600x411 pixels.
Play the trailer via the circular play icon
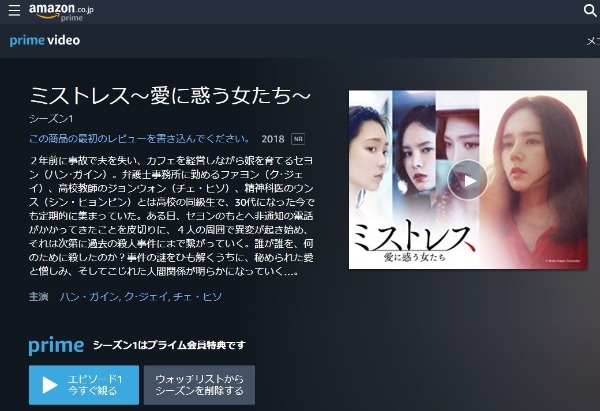[468, 180]
